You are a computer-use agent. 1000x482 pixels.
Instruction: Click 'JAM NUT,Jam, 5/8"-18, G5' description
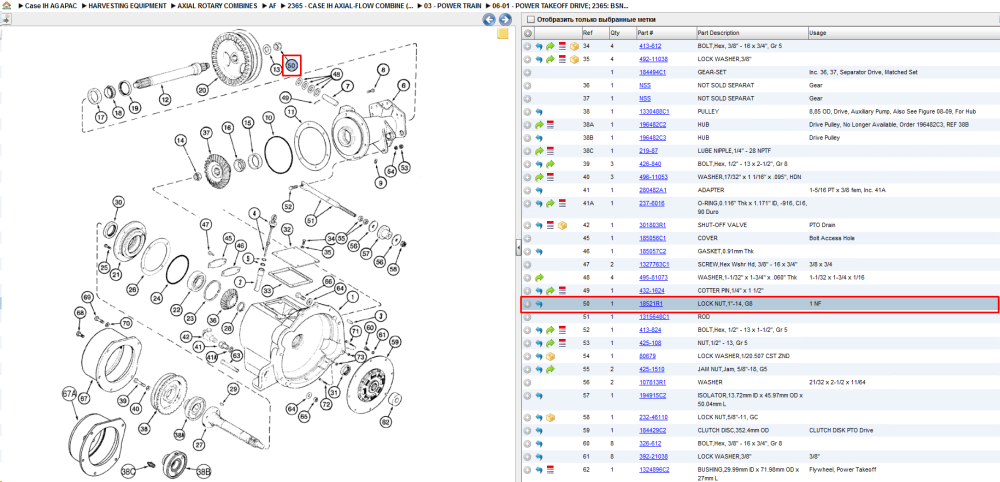coord(733,369)
